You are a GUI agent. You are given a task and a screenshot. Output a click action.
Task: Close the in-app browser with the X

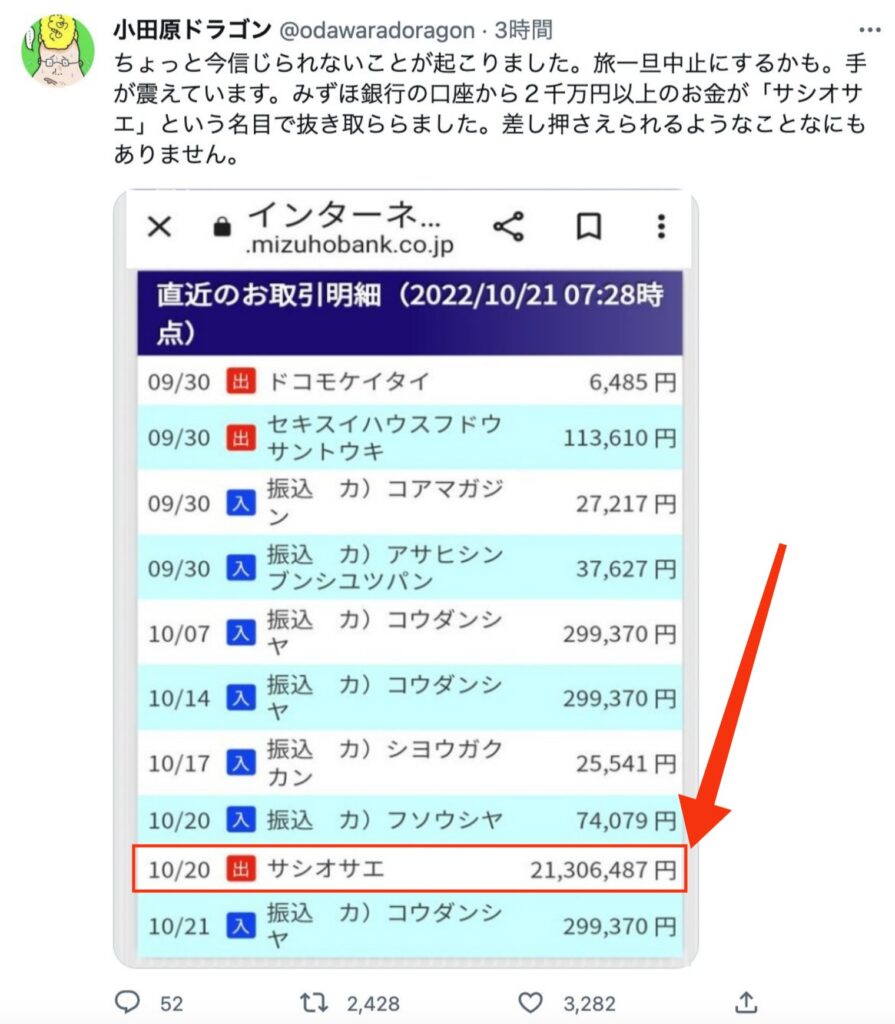coord(159,227)
